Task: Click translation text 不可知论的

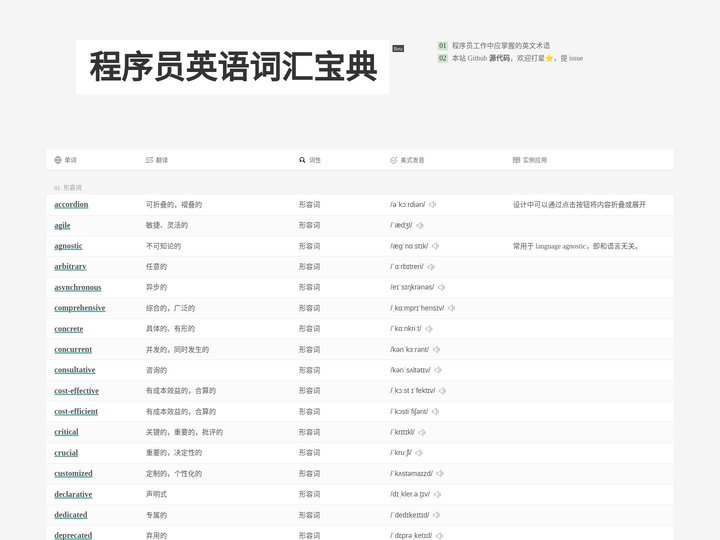Action: pyautogui.click(x=163, y=246)
